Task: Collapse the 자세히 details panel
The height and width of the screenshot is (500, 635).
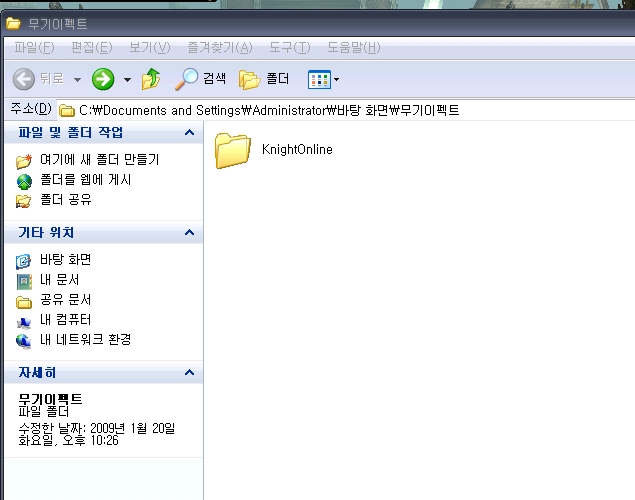Action: 189,372
